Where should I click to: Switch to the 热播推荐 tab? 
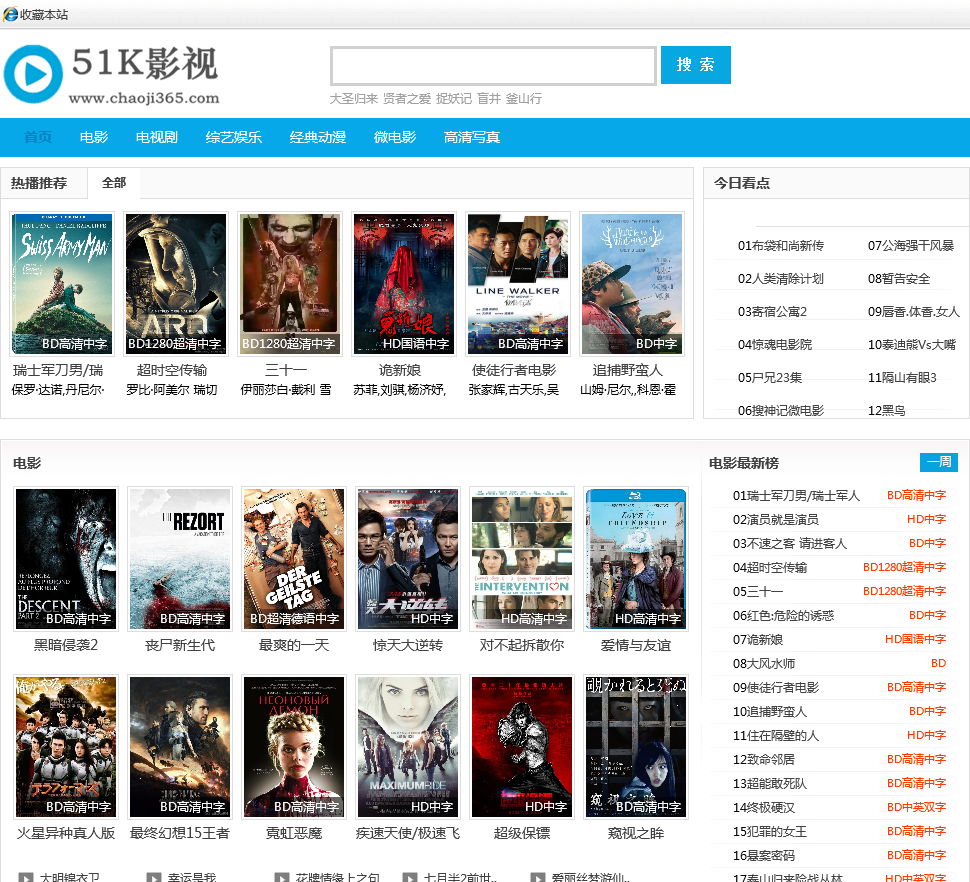tap(39, 183)
